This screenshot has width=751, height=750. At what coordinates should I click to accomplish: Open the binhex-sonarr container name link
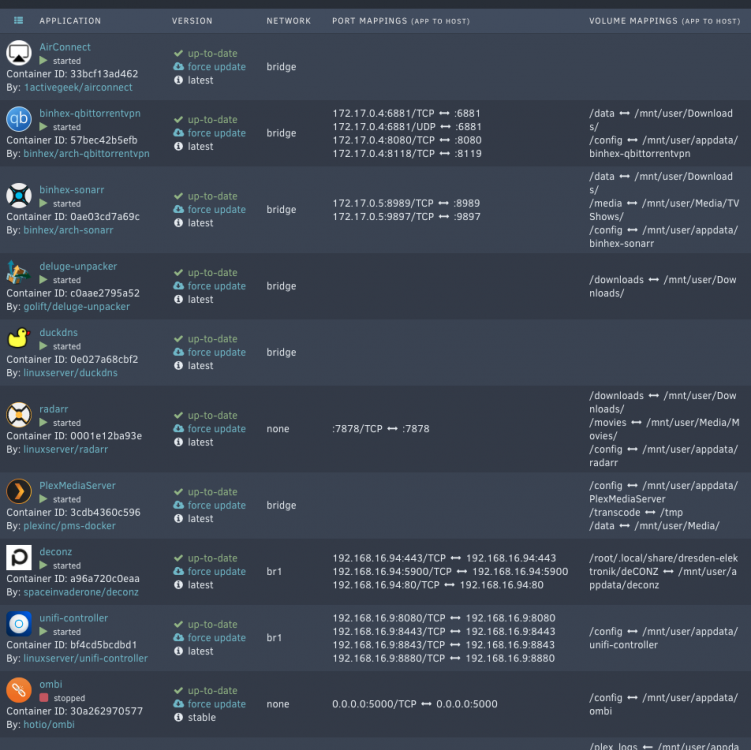click(72, 190)
